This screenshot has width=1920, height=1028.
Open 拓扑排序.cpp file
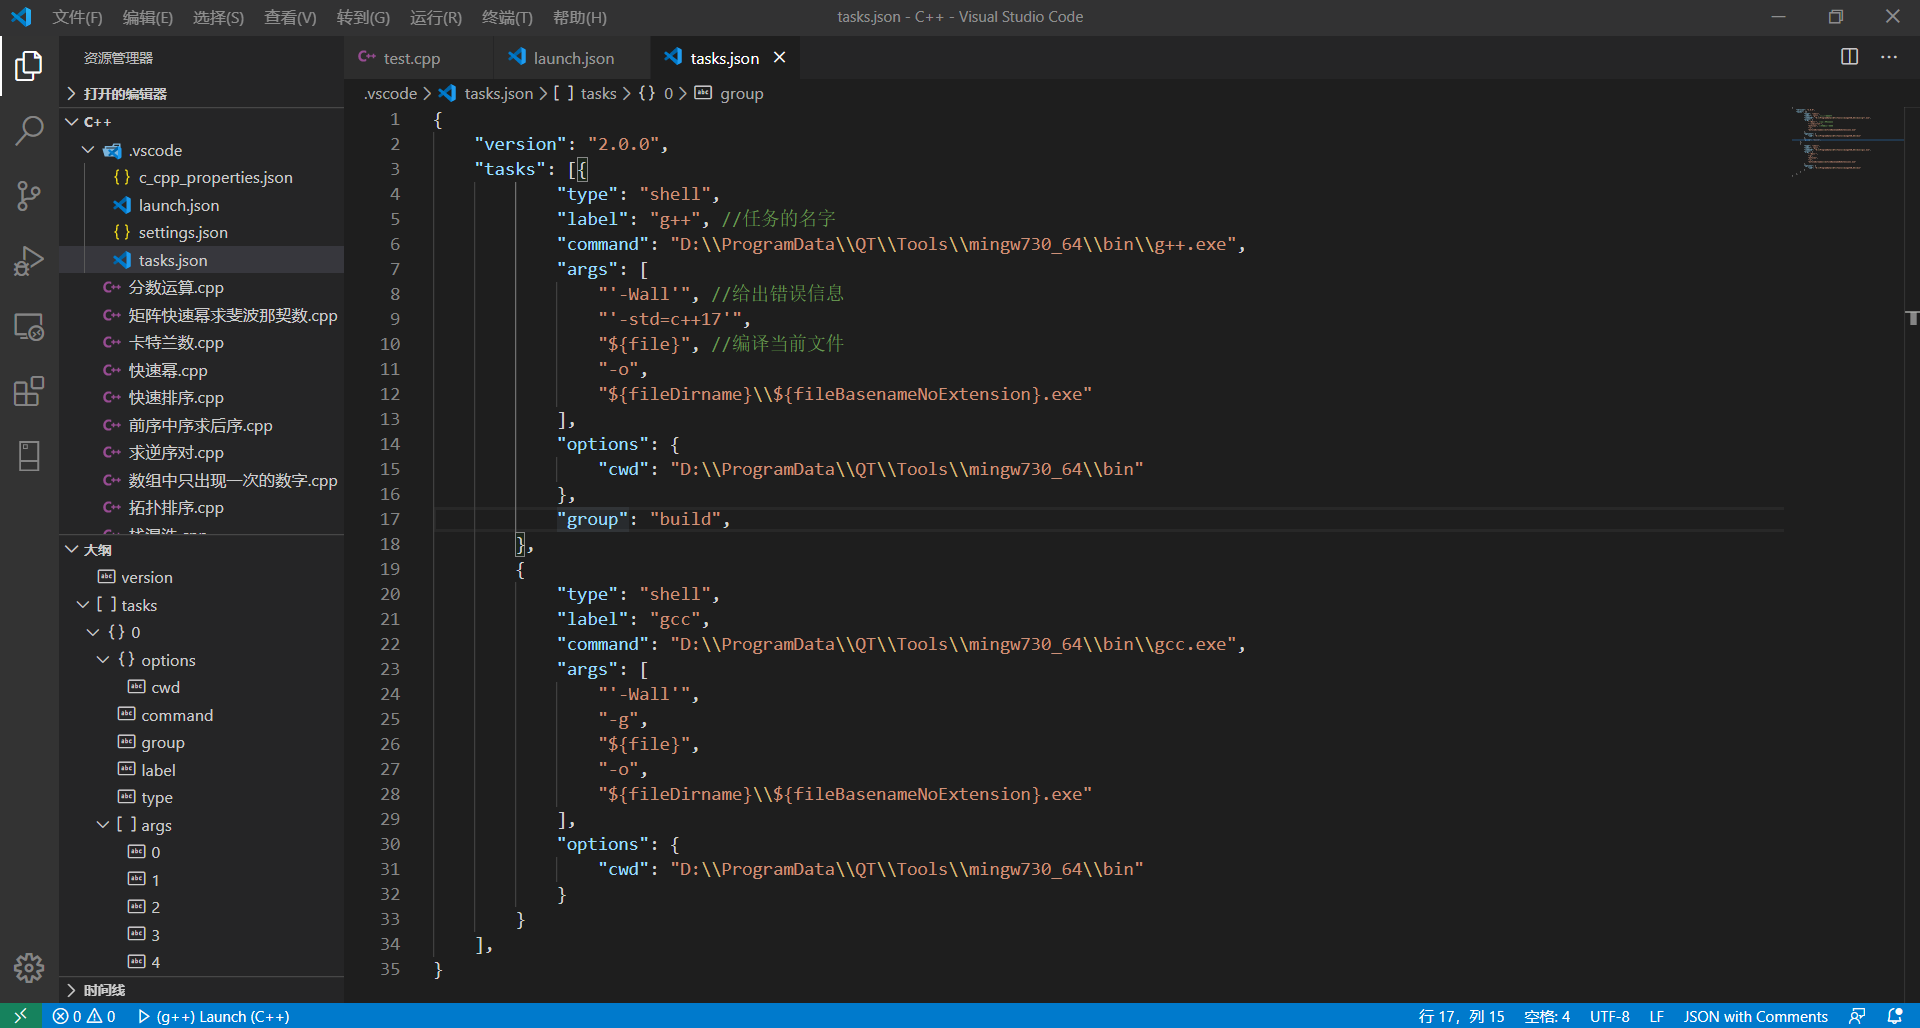(x=202, y=507)
